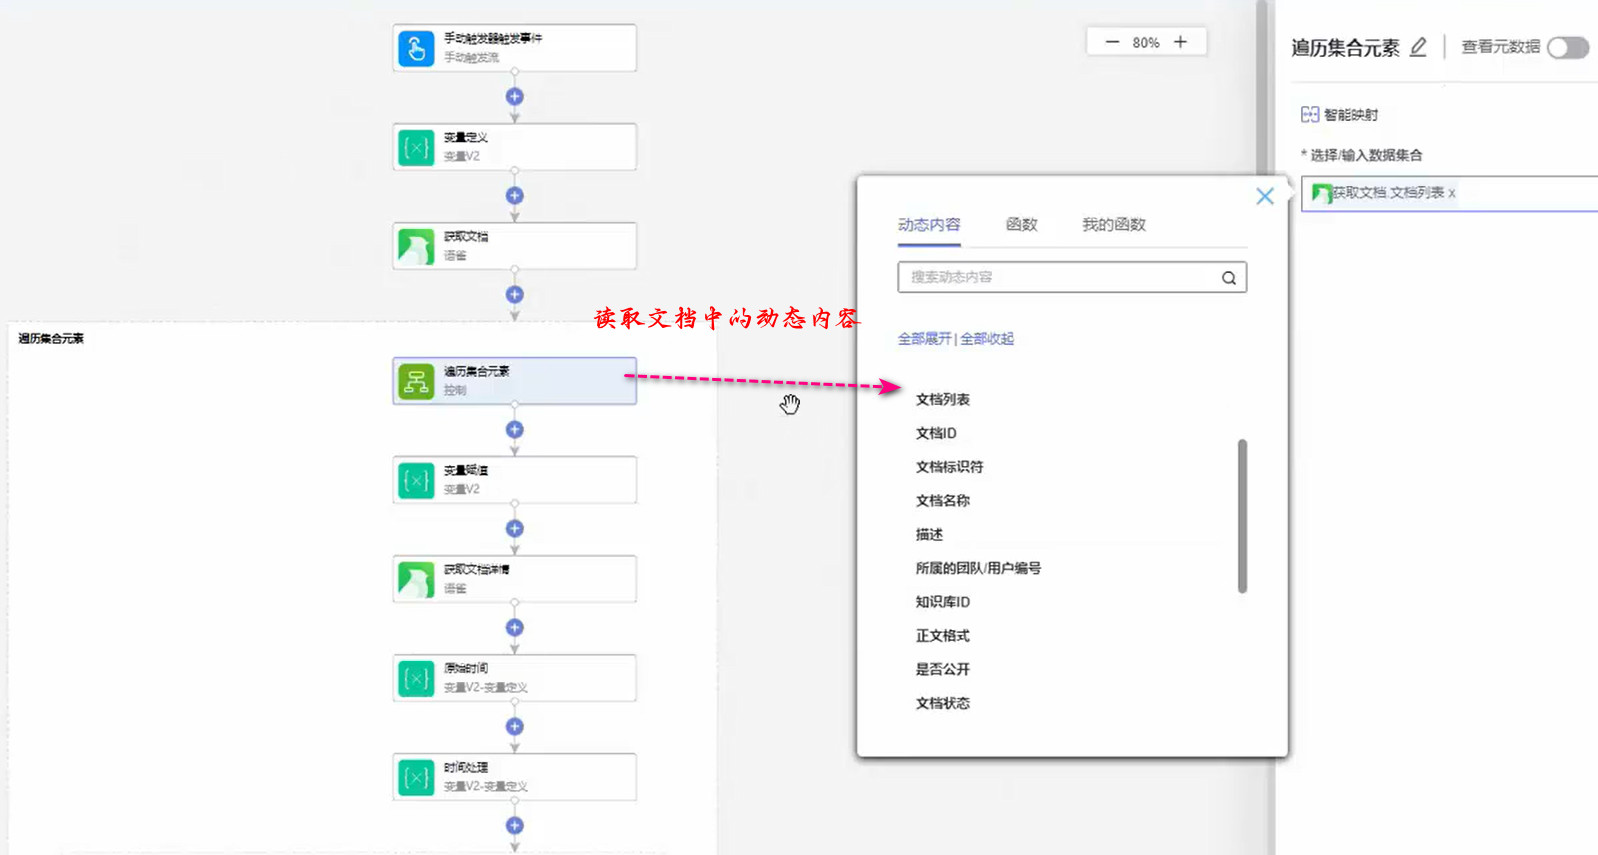The height and width of the screenshot is (855, 1598).
Task: Click the search magnifier in the dynamic content box
Action: 1229,278
